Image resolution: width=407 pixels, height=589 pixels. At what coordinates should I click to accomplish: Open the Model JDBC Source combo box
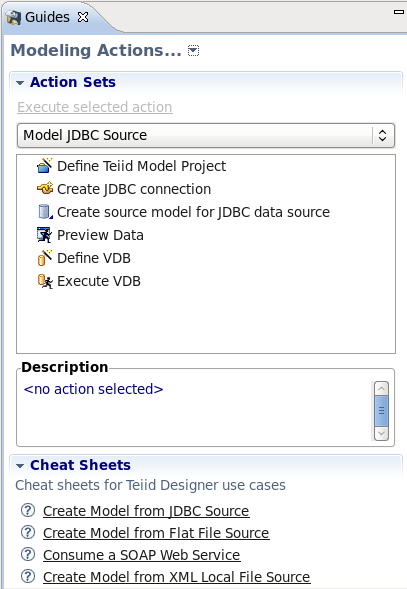point(206,135)
